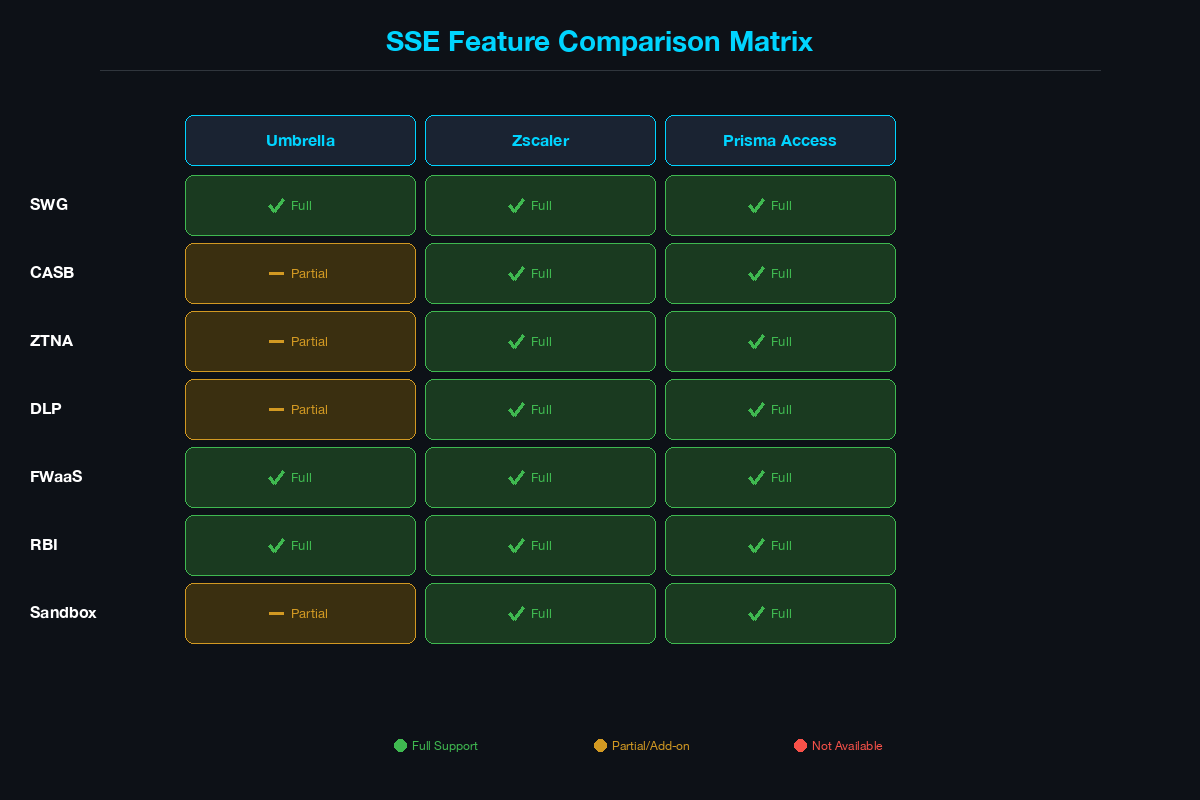Click the Full text in Prisma Access ZTNA cell

point(781,341)
